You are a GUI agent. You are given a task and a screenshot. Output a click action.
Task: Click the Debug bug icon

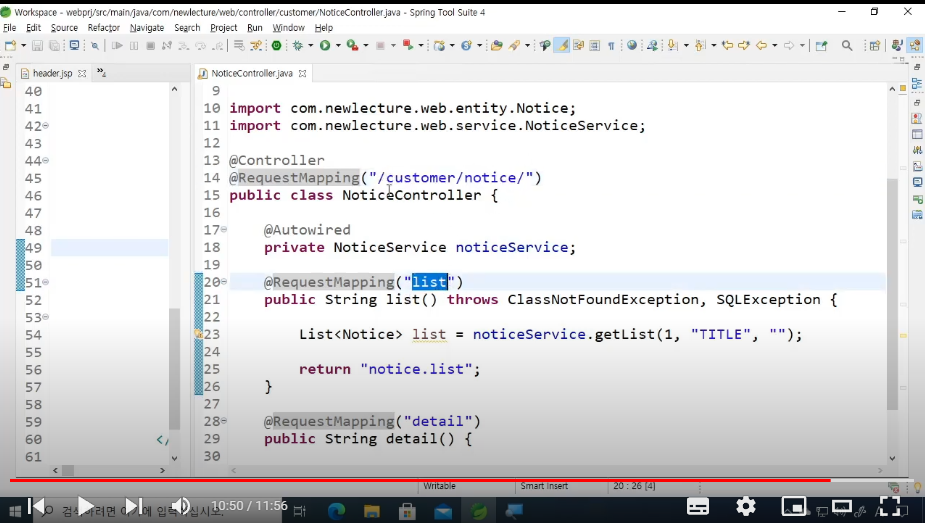[x=298, y=45]
